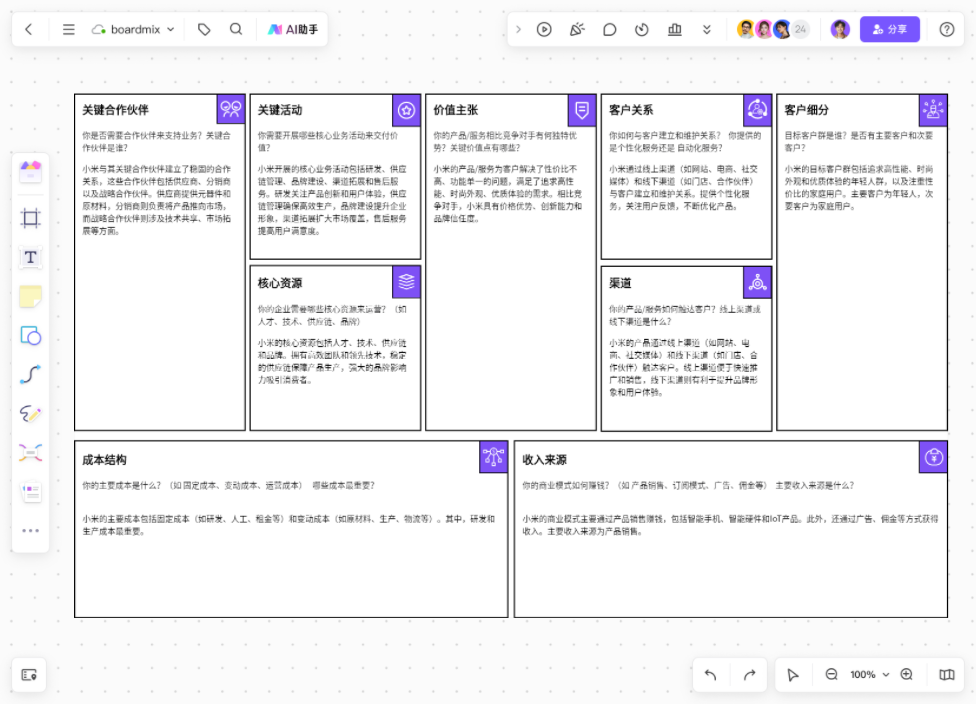Select the Shapes tool
976x704 pixels.
[30, 336]
